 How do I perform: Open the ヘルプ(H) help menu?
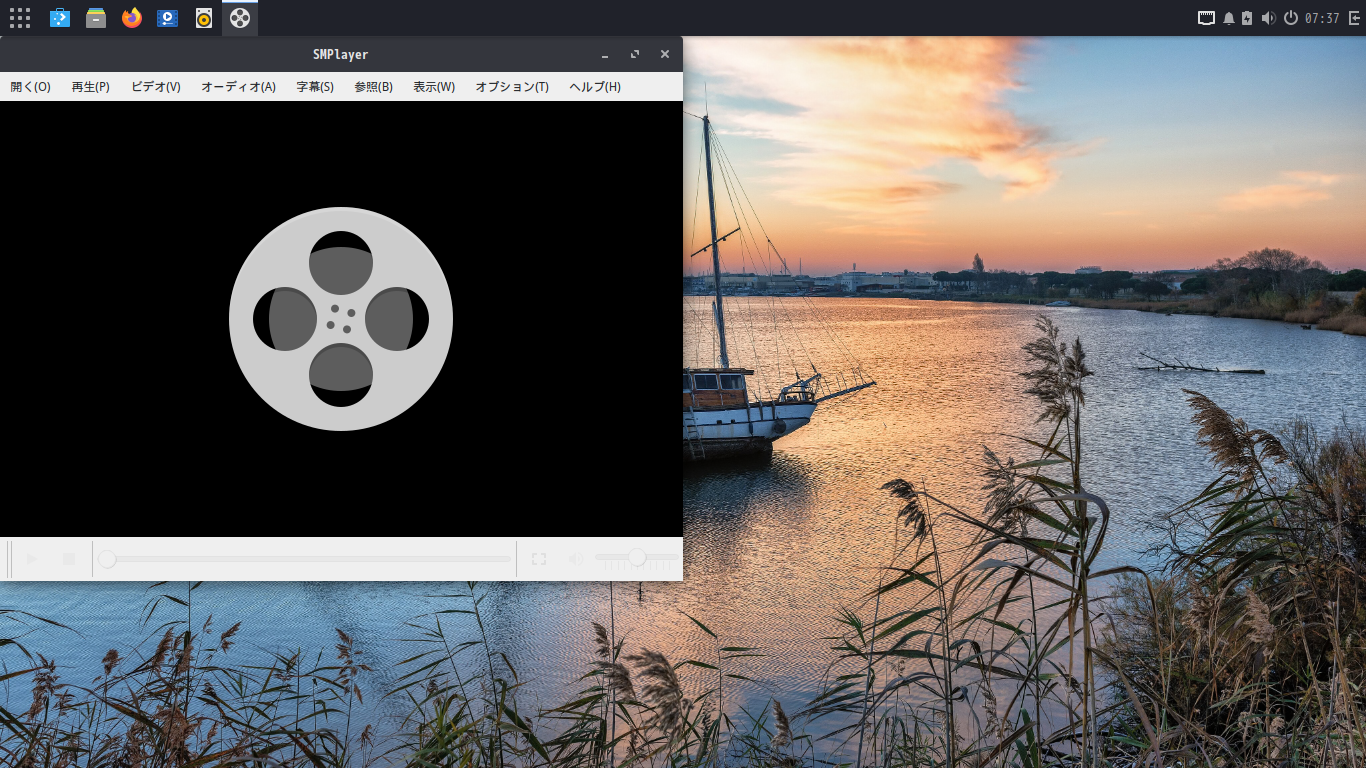pos(595,87)
